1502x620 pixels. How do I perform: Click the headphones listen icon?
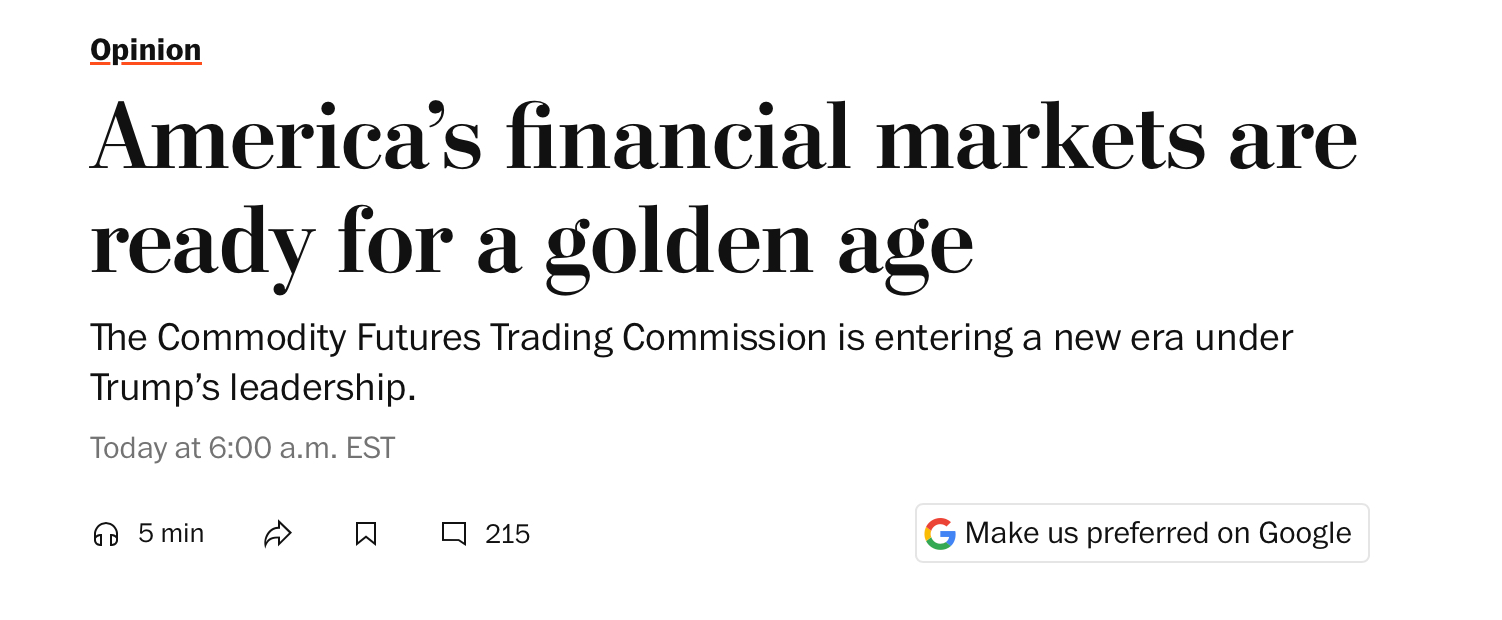point(105,535)
